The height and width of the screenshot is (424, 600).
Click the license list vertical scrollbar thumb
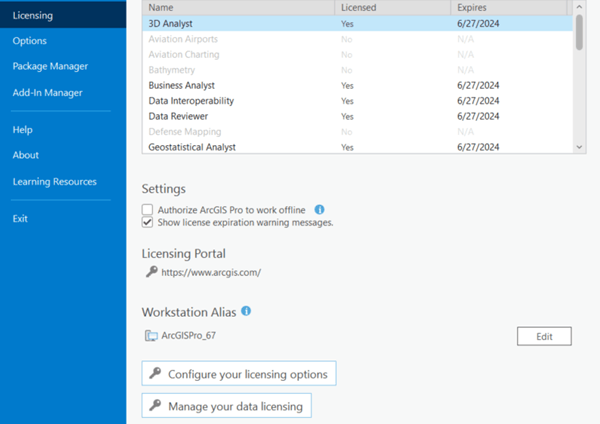[579, 32]
